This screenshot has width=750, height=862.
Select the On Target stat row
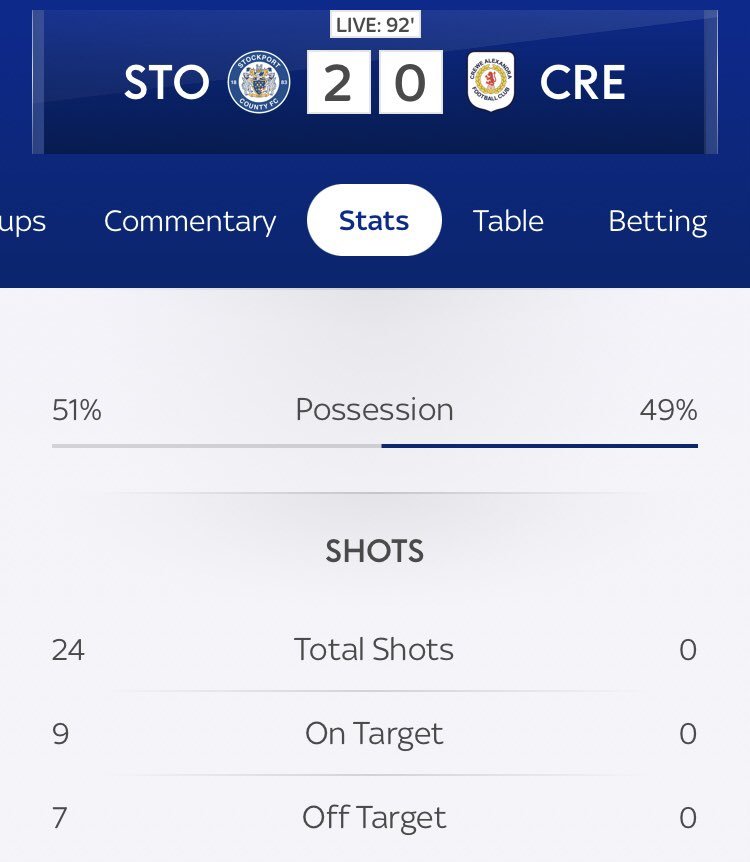pyautogui.click(x=374, y=733)
